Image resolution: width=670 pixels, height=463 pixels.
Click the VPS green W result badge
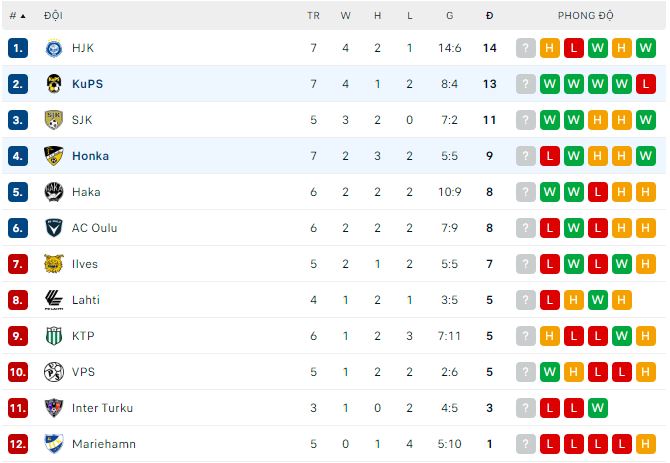[x=550, y=372]
